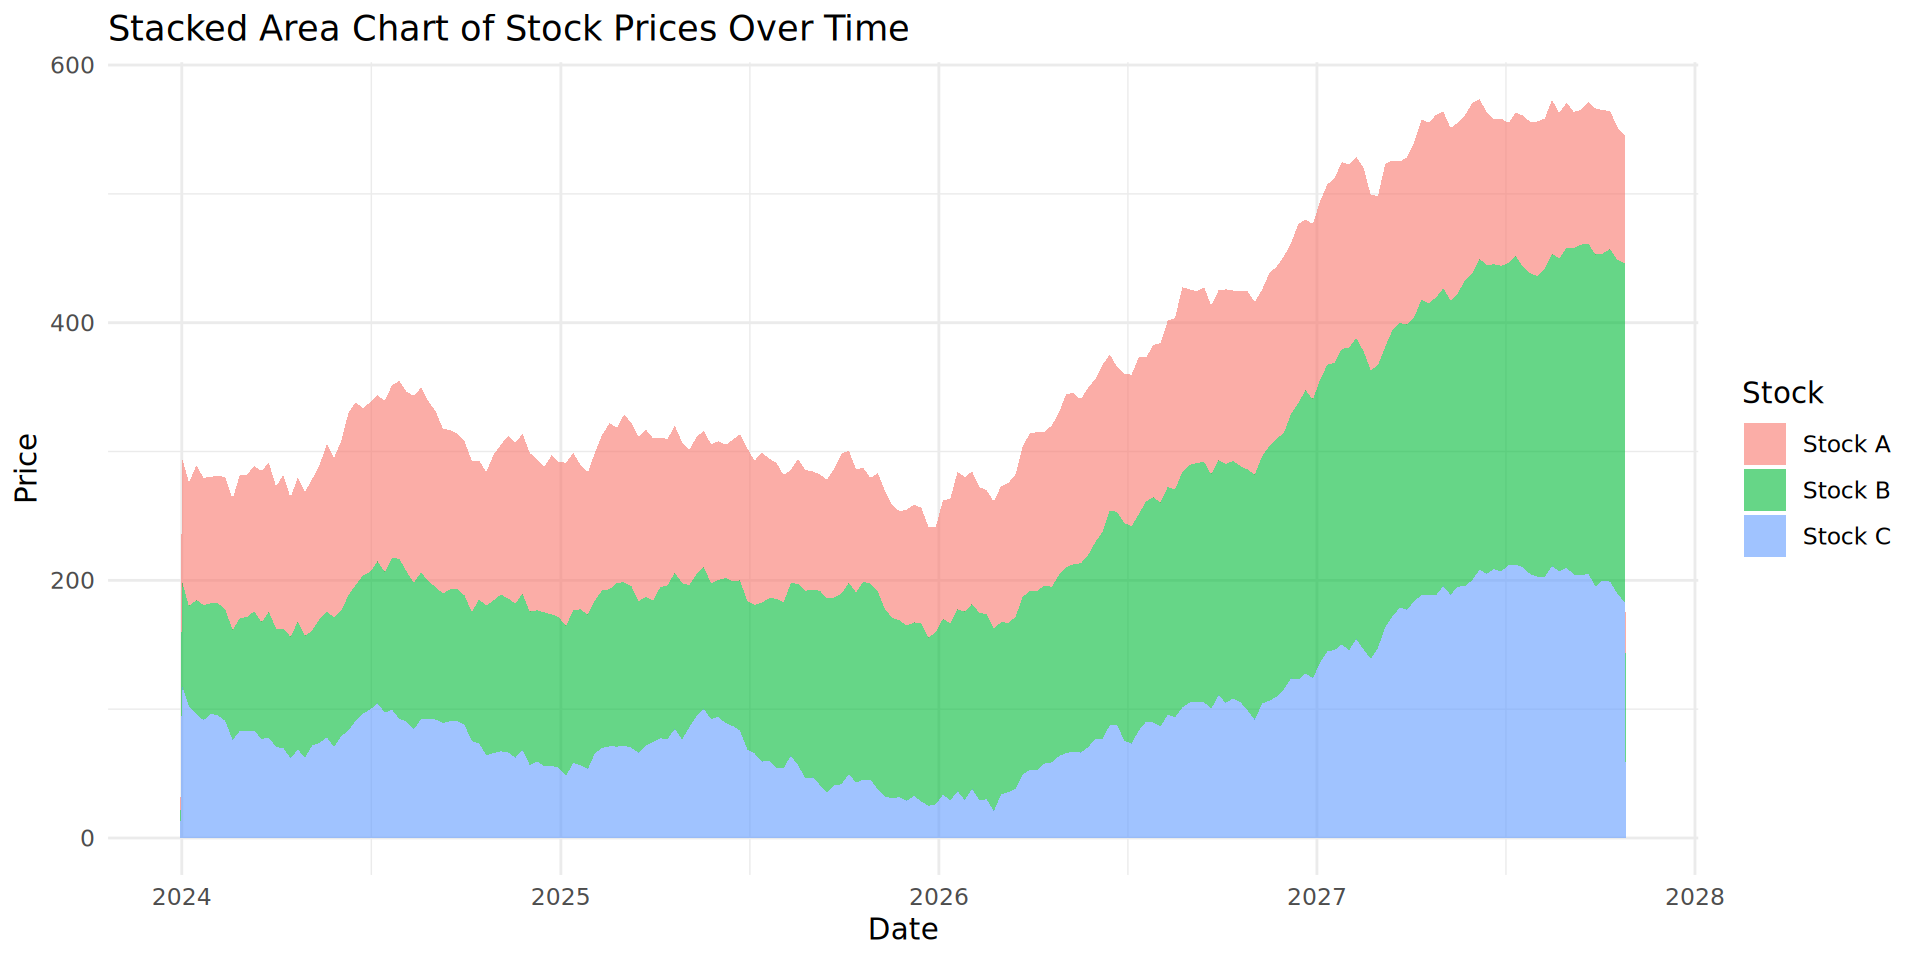The height and width of the screenshot is (960, 1920).
Task: Click the 2026 x-axis tick label
Action: pos(938,897)
